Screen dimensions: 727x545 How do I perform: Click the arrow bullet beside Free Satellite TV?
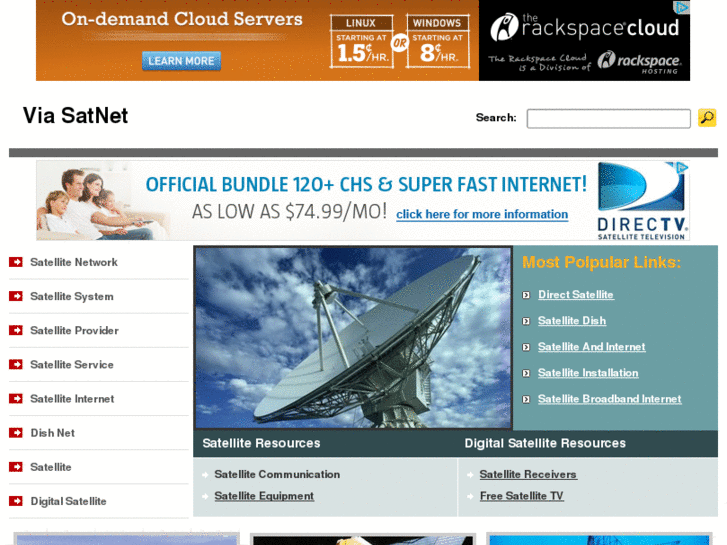click(470, 496)
